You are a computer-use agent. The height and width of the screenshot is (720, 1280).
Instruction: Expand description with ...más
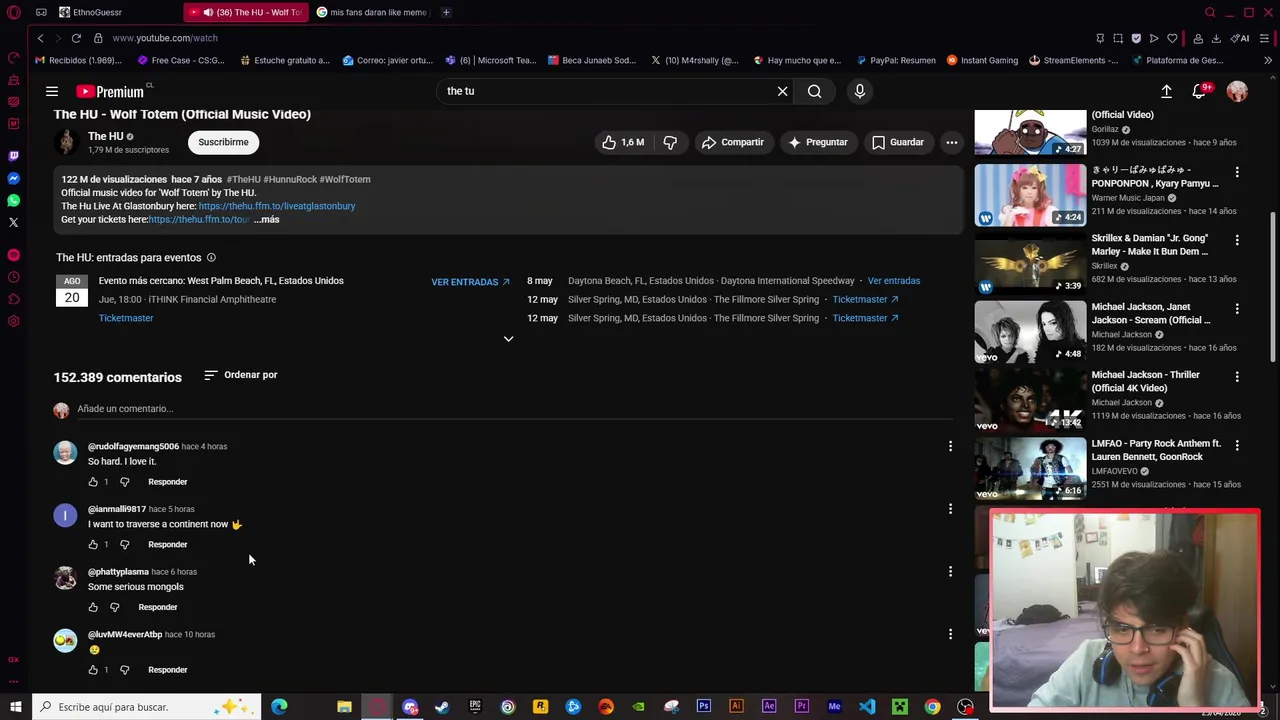266,219
